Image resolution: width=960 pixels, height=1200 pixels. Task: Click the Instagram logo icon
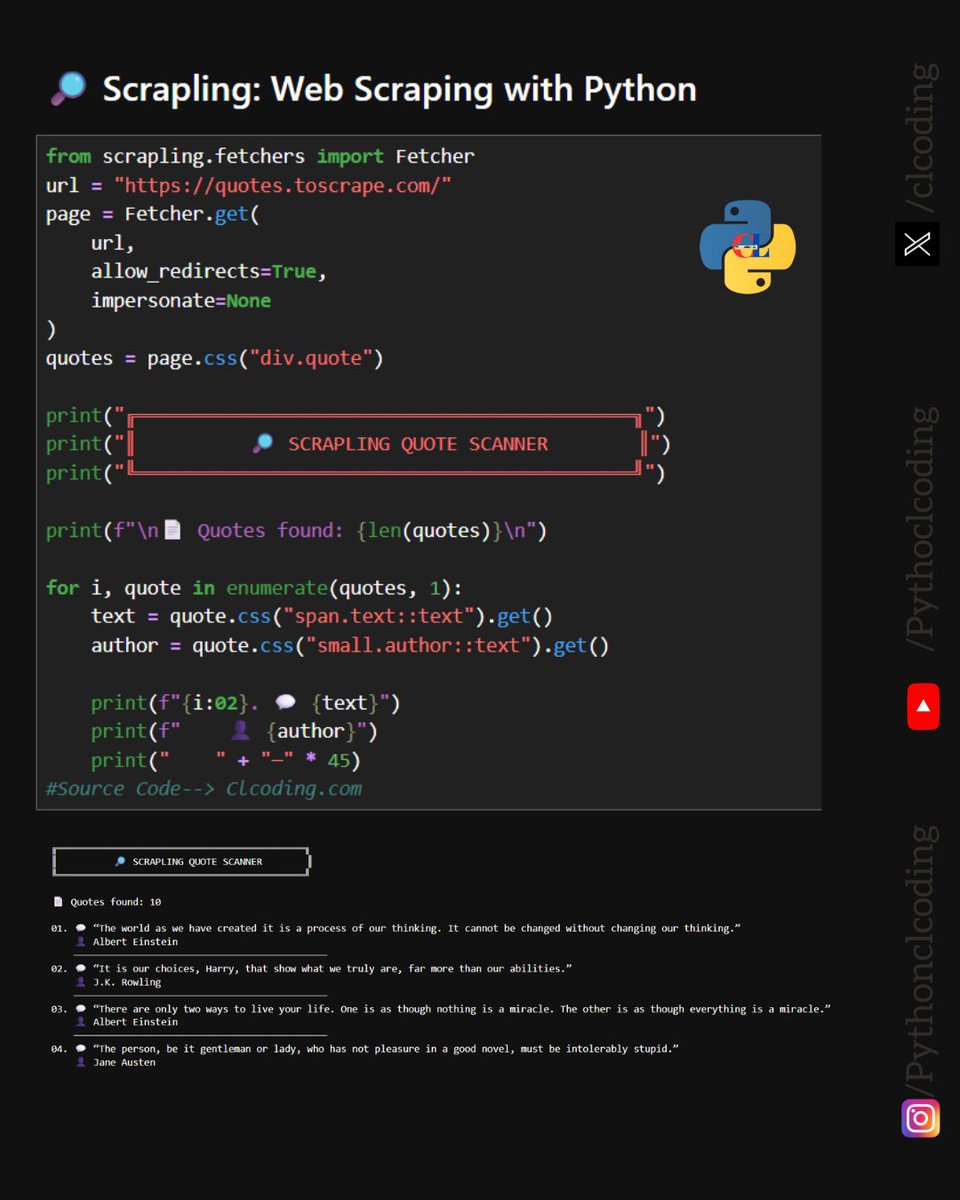920,1118
